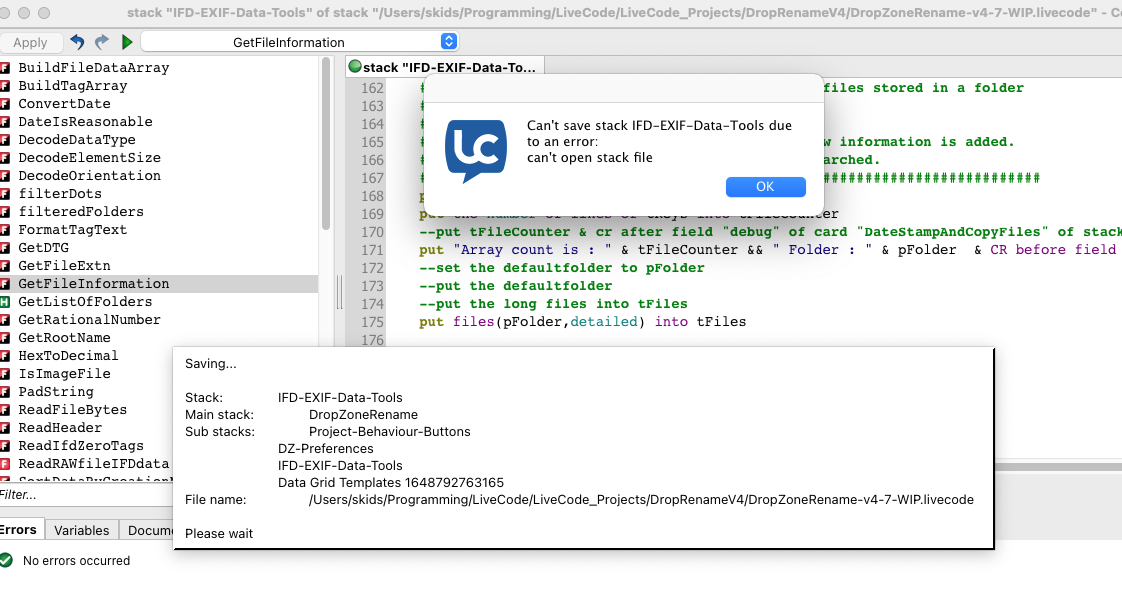The image size is (1122, 607).
Task: Switch to the Variables tab
Action: point(82,530)
